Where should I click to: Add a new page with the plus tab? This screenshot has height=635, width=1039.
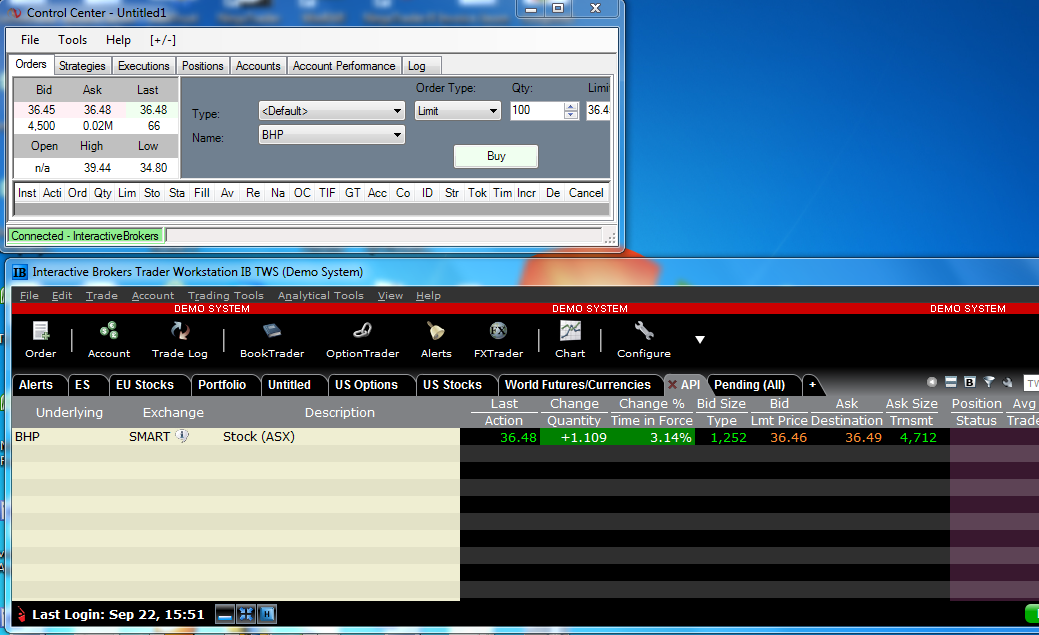click(x=812, y=384)
